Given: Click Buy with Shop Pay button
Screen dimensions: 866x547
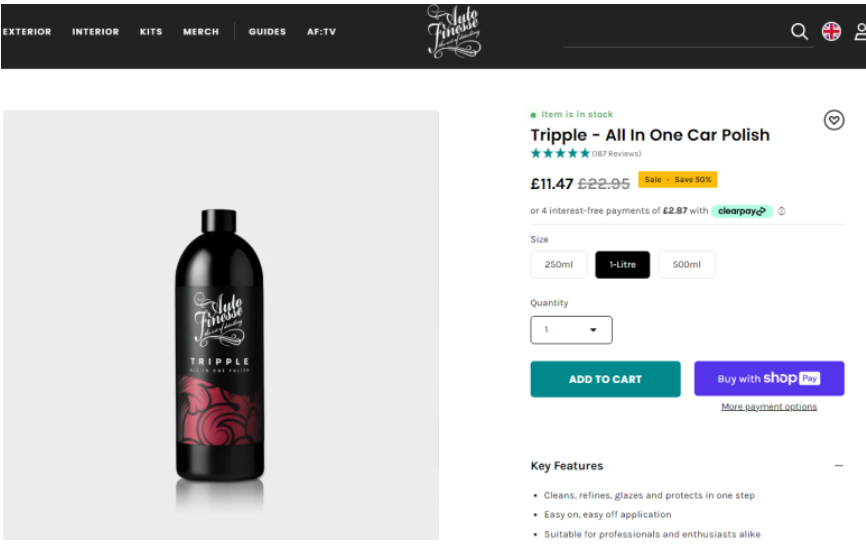Looking at the screenshot, I should [x=769, y=378].
